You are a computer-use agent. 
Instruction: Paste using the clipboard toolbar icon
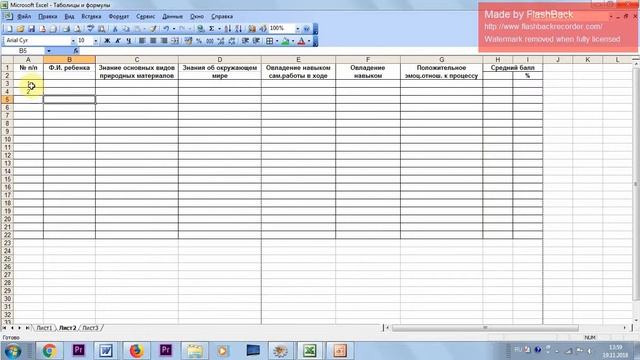[x=138, y=29]
